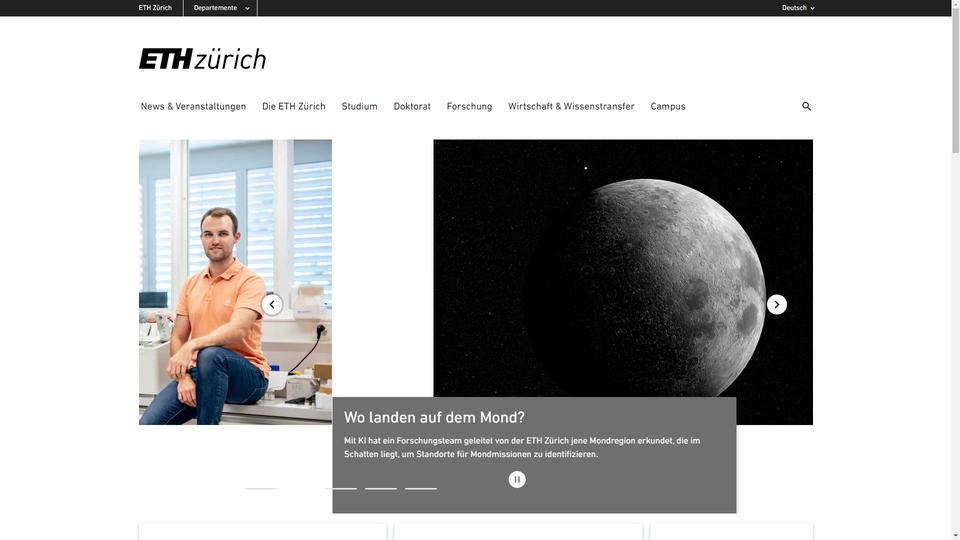
Task: Open the search magnifier icon
Action: [x=806, y=107]
